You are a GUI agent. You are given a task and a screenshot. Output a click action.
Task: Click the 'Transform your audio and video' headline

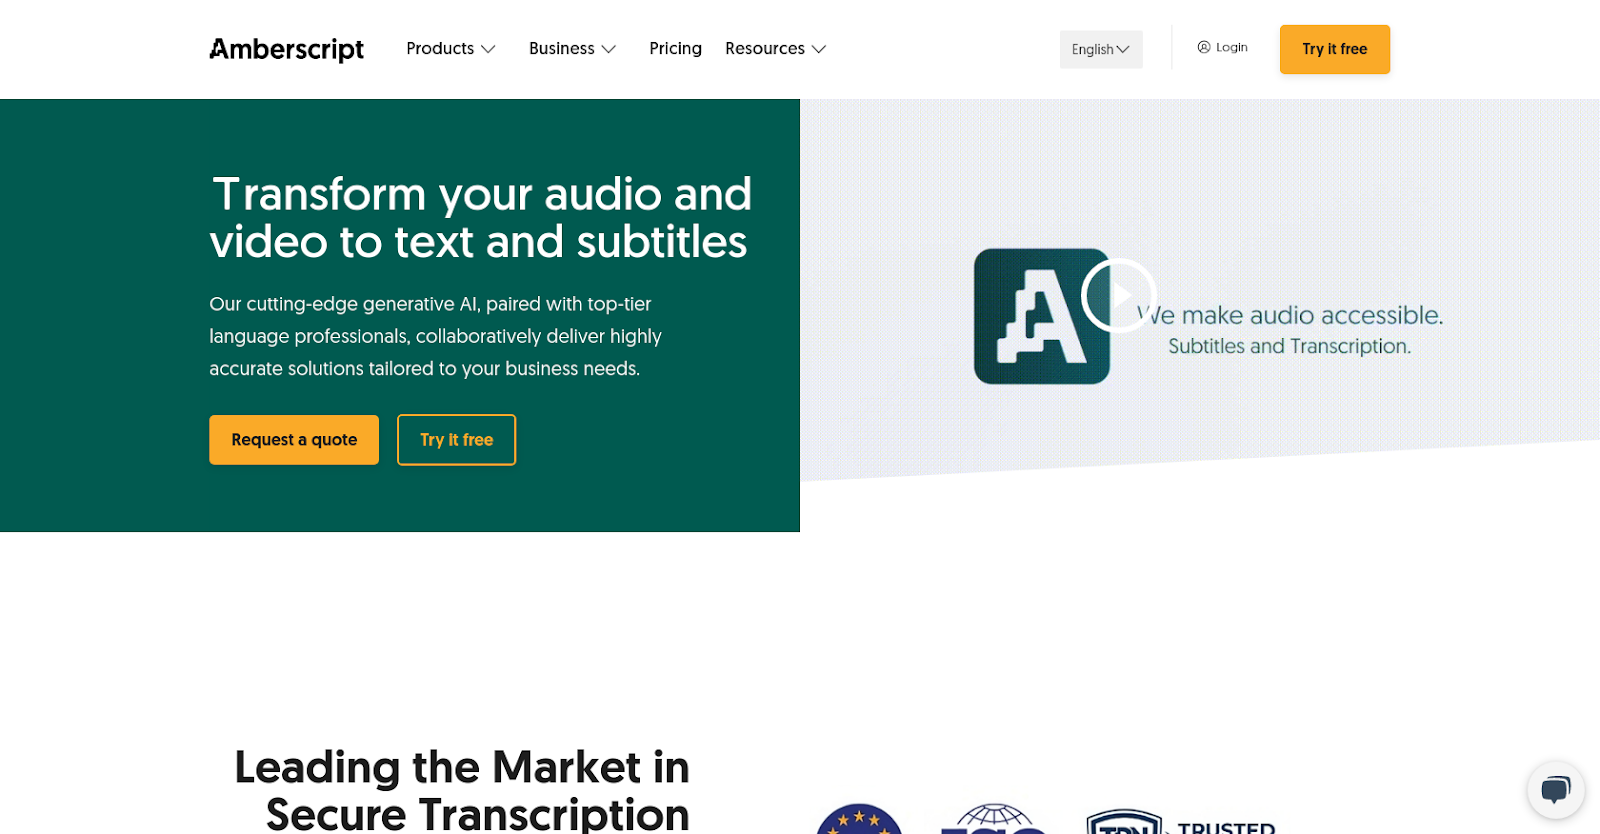pyautogui.click(x=480, y=217)
